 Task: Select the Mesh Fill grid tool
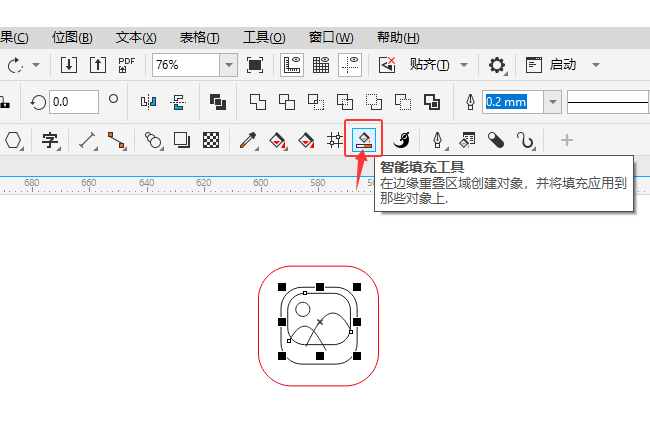pyautogui.click(x=335, y=140)
